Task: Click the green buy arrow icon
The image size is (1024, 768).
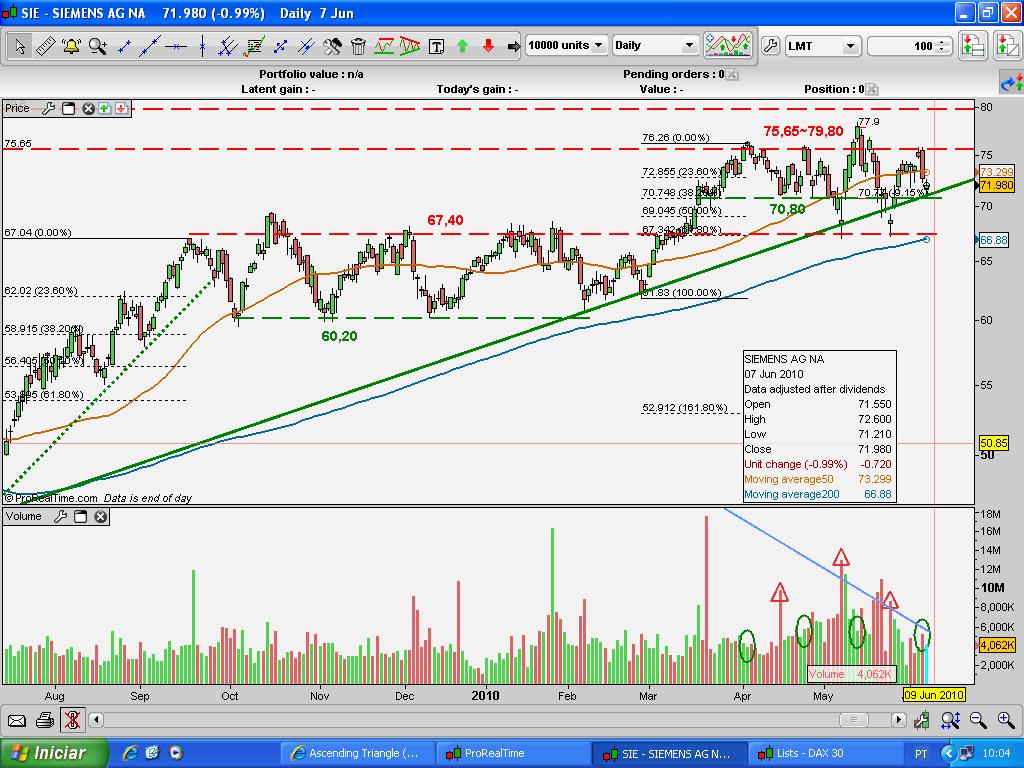Action: [x=462, y=46]
